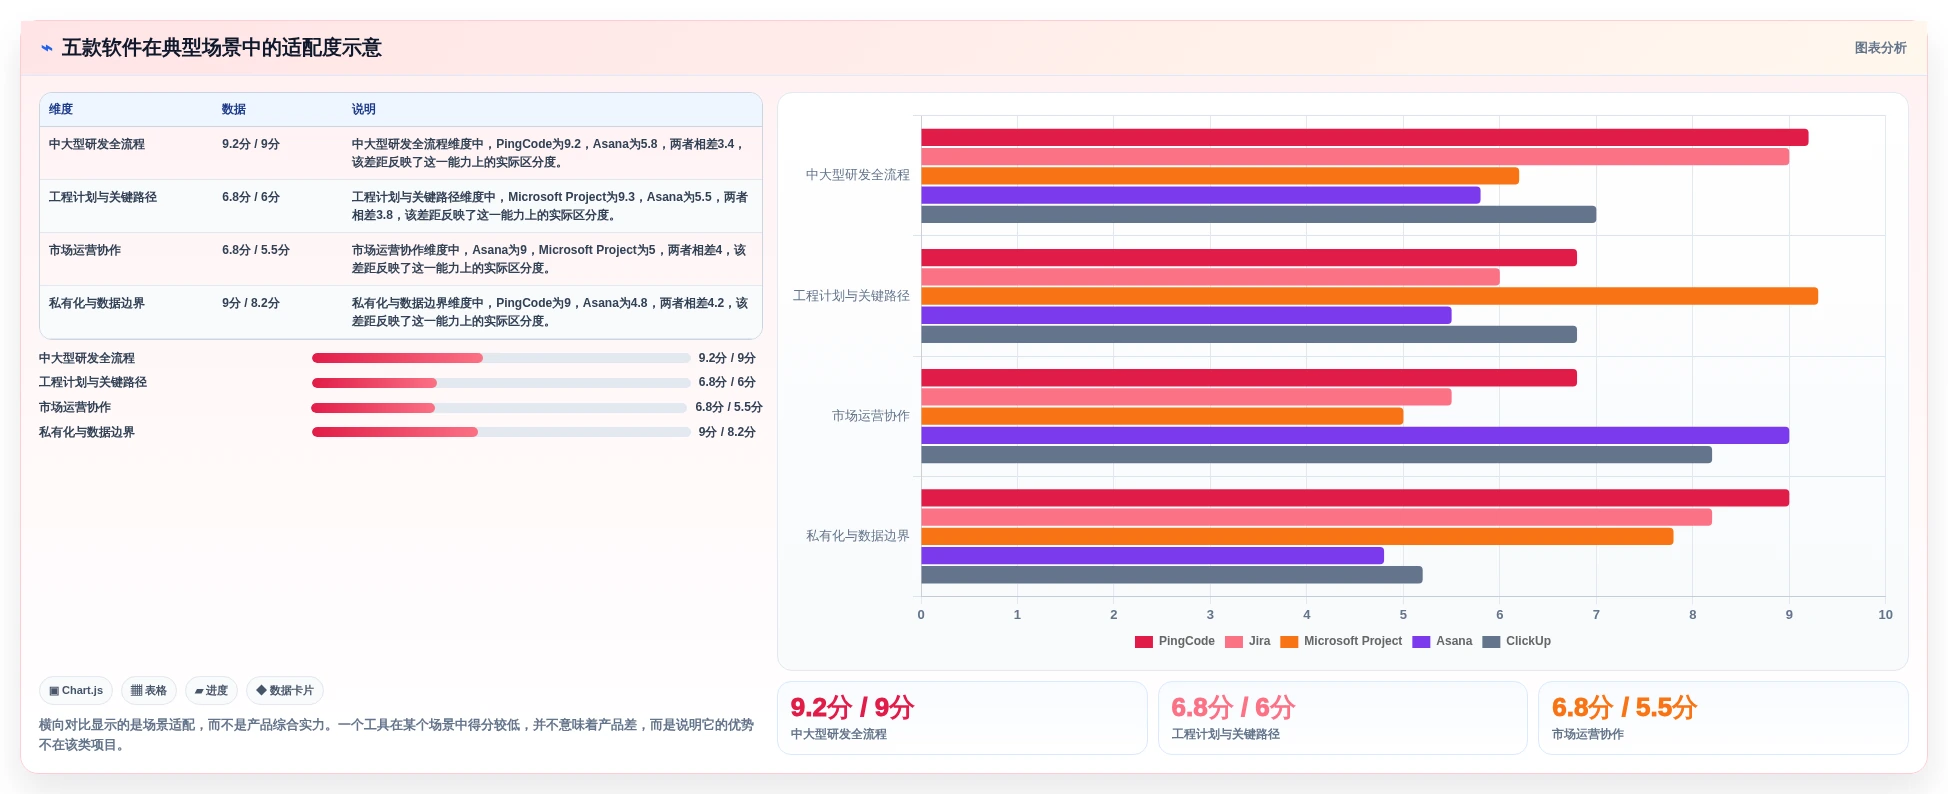Viewport: 1948px width, 794px height.
Task: Click the orange bar in 市场运营协作 group
Action: pos(1162,416)
